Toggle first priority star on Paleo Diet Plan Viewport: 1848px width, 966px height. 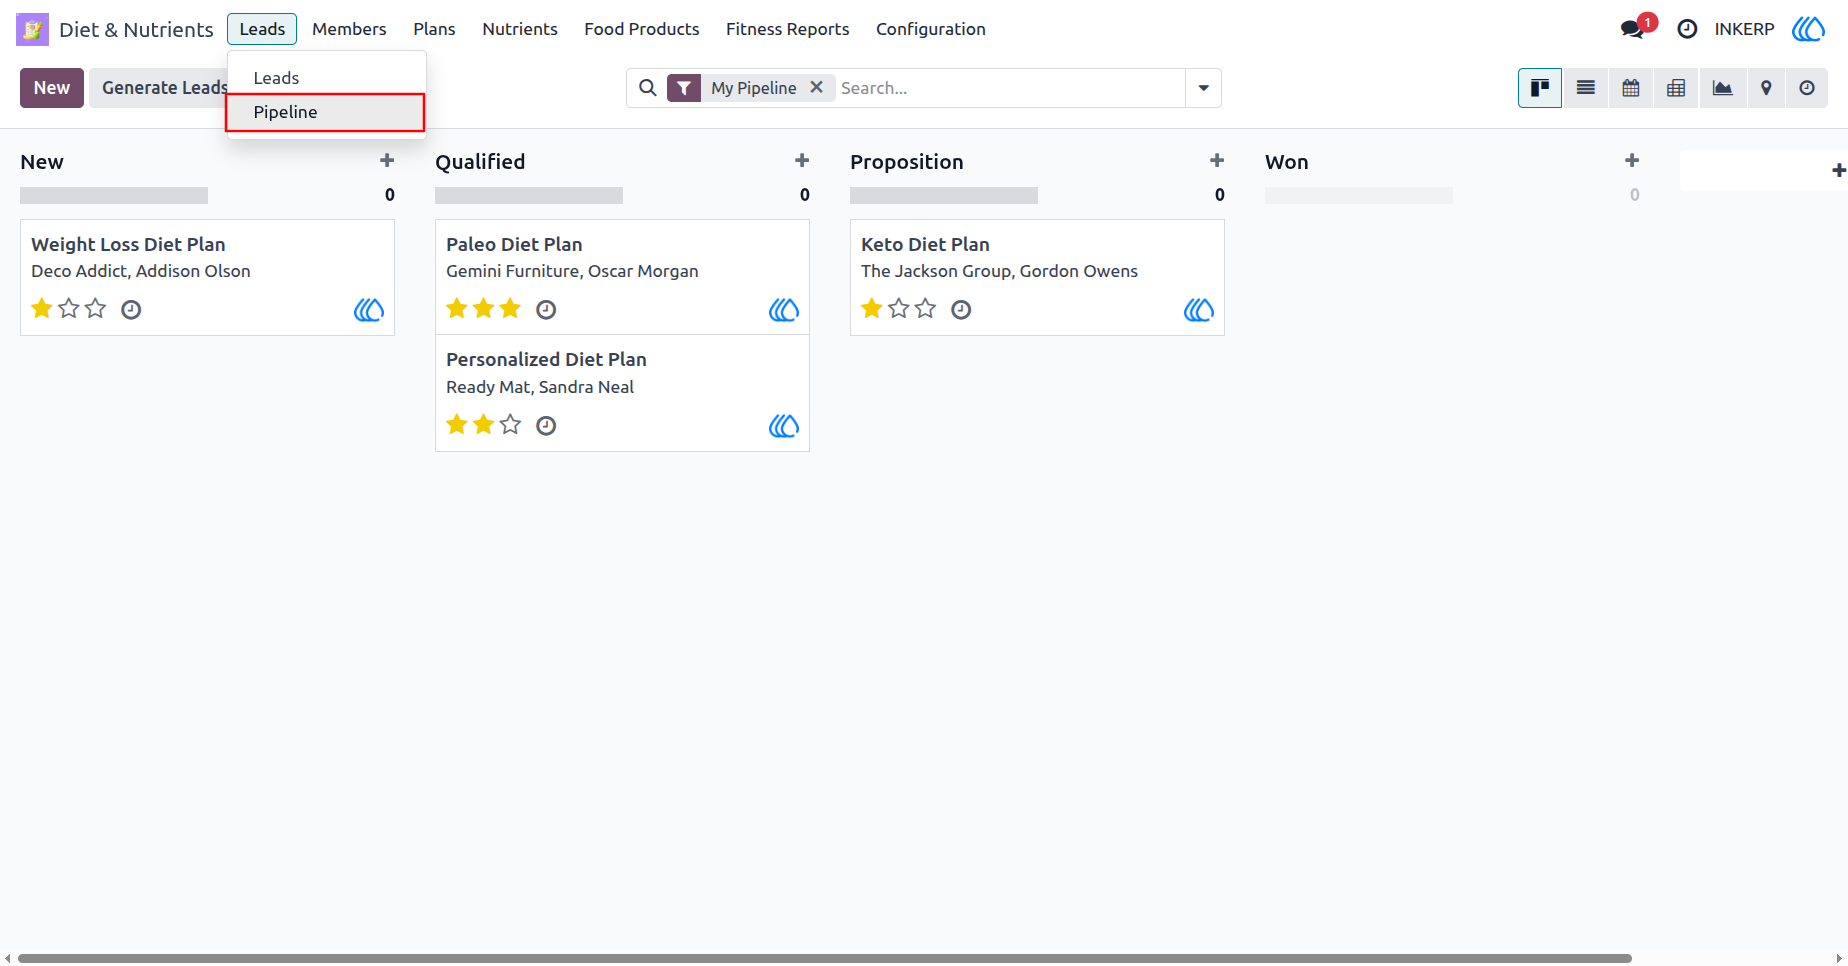(x=457, y=308)
